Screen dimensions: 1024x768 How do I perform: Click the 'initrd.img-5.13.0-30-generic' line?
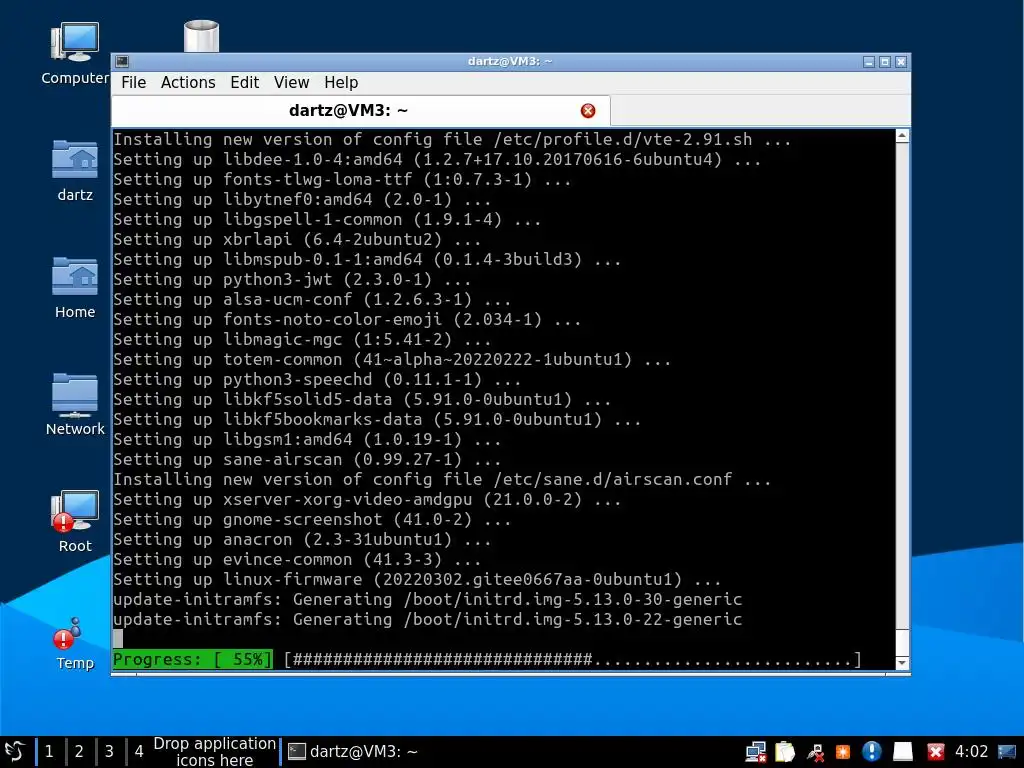(427, 600)
